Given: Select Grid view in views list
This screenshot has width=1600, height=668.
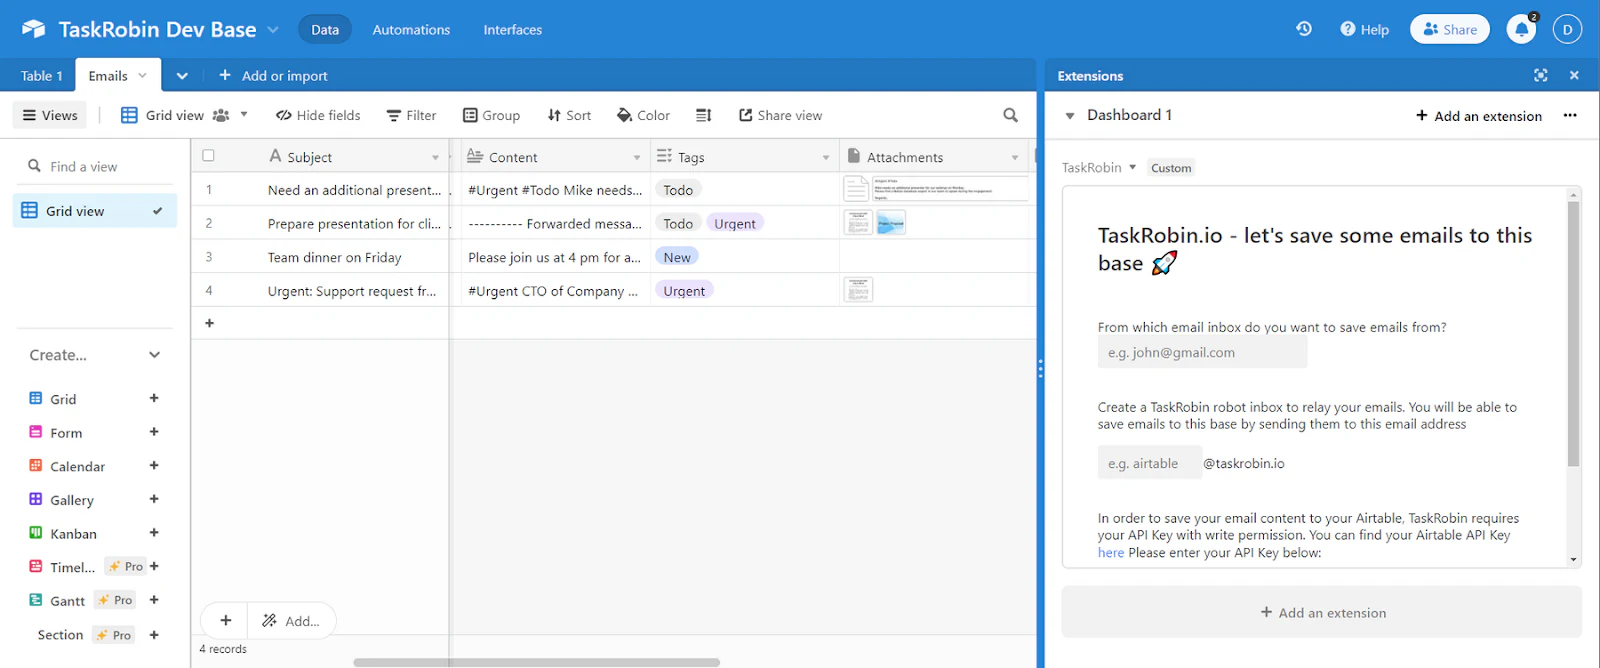Looking at the screenshot, I should tap(95, 210).
